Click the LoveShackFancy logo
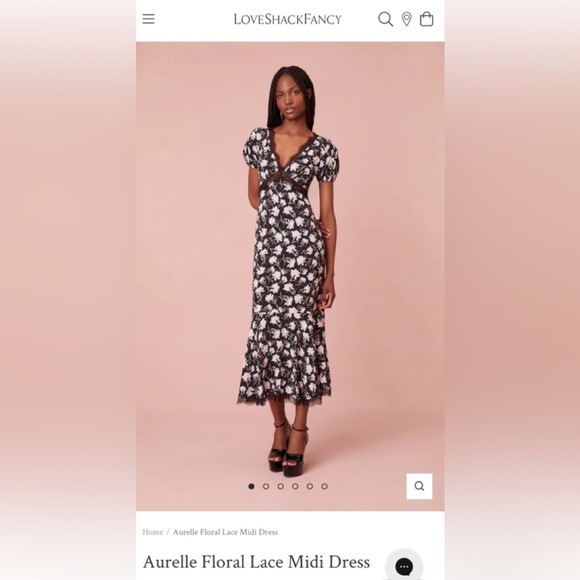 tap(287, 19)
